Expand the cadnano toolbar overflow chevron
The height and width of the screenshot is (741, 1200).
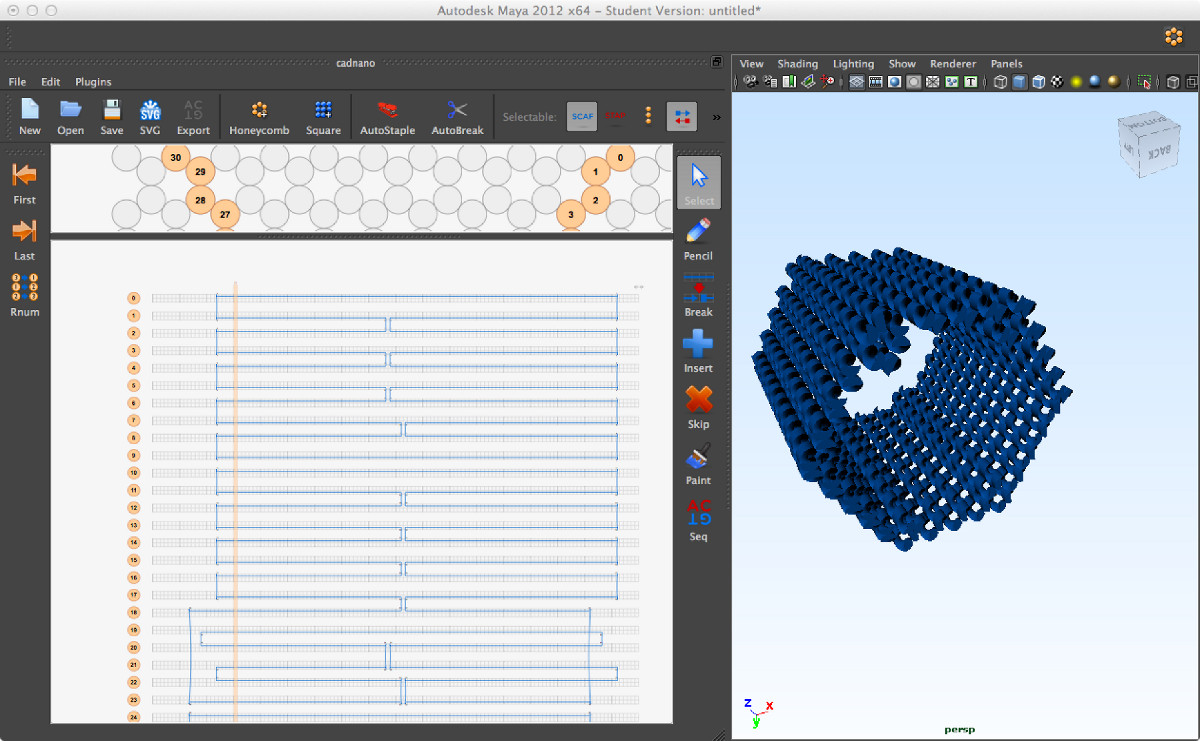point(716,117)
